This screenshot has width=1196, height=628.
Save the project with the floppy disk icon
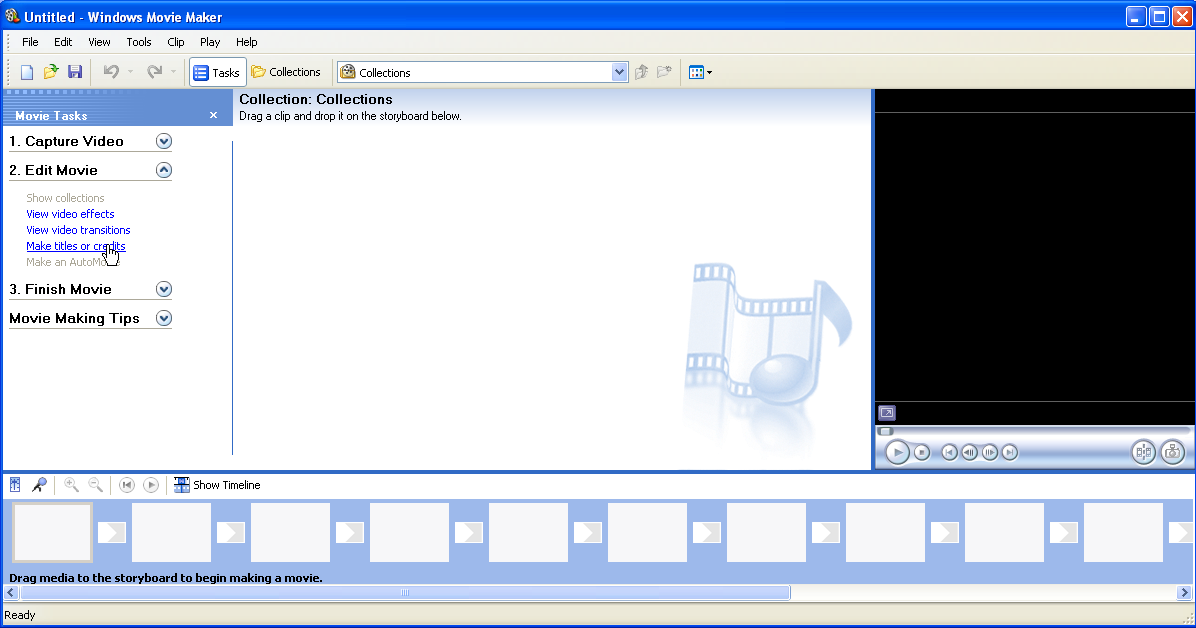click(x=75, y=72)
